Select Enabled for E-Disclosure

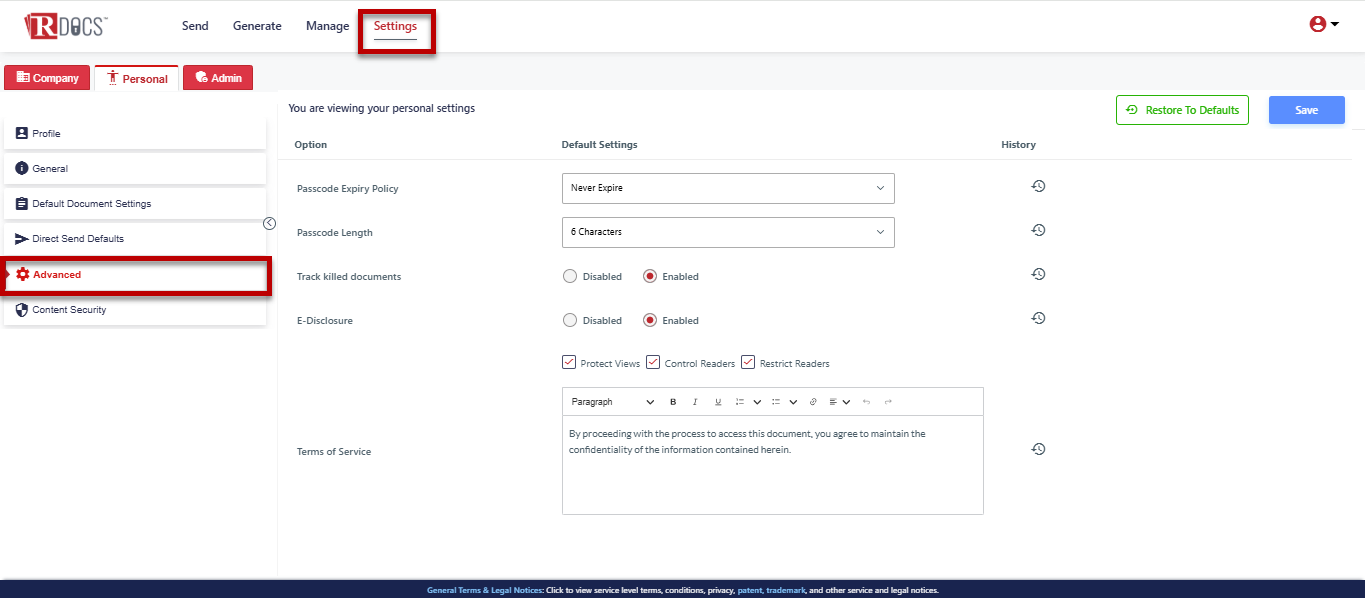tap(650, 320)
